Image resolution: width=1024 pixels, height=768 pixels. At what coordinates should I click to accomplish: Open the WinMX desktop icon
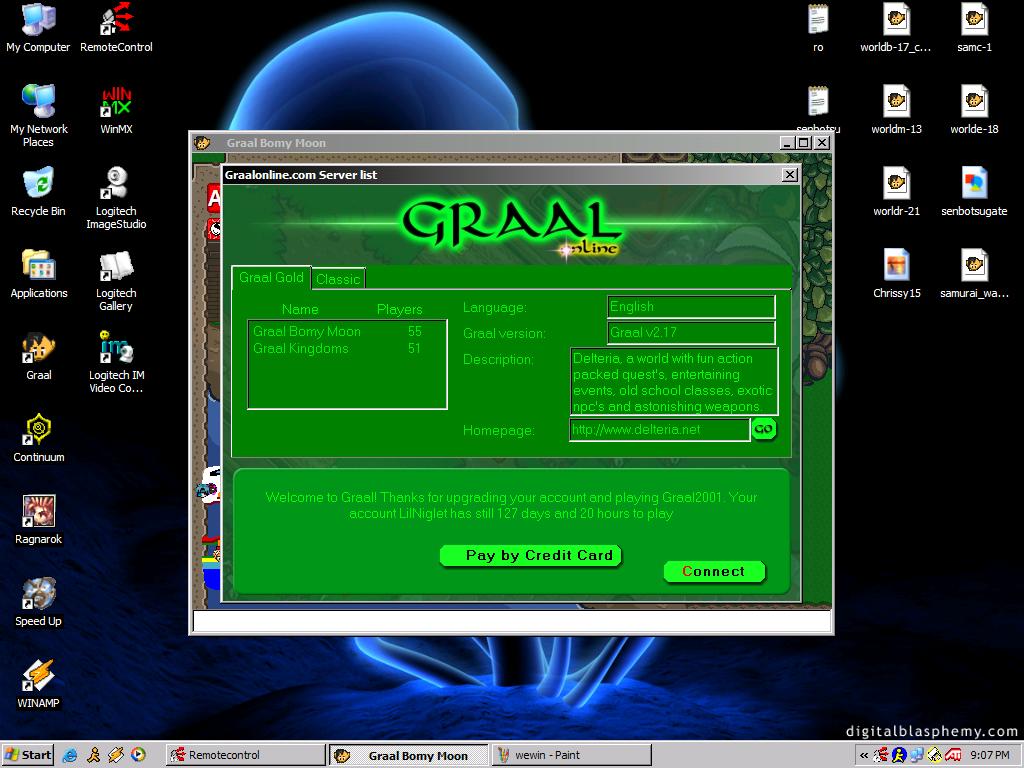116,104
